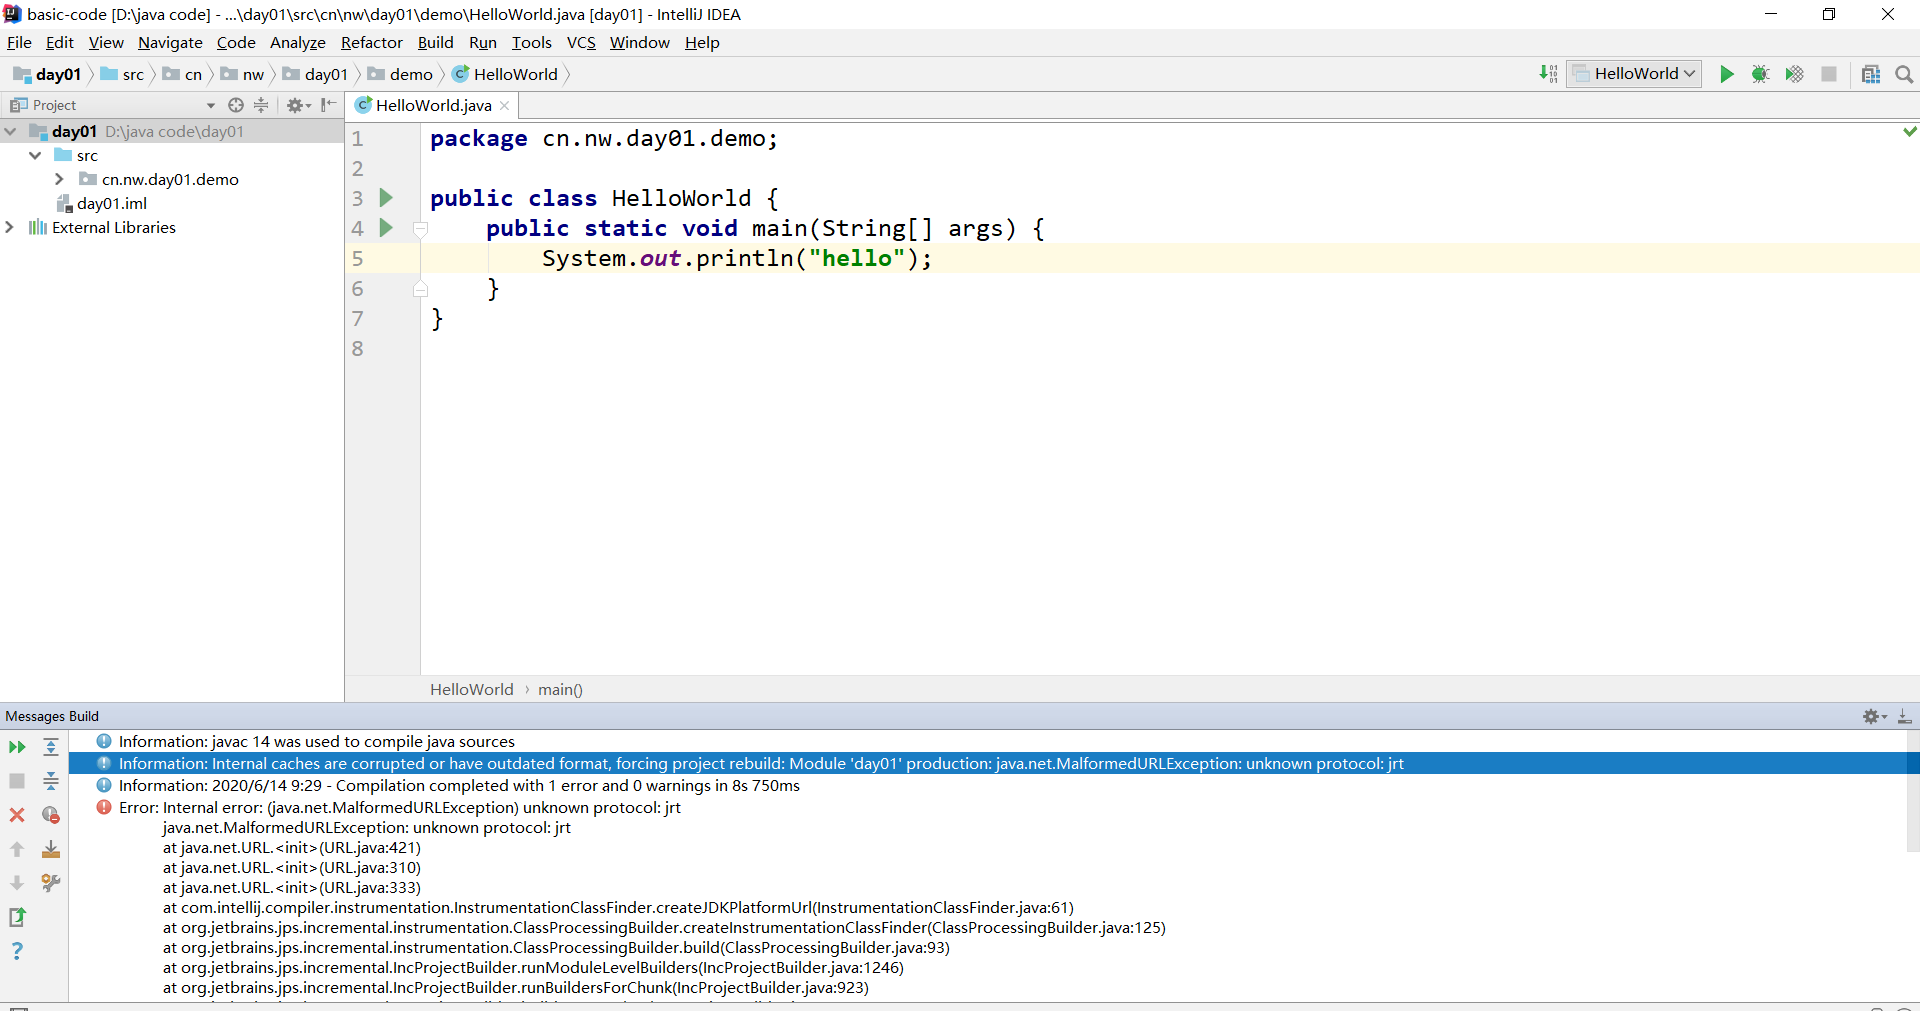The width and height of the screenshot is (1920, 1011).
Task: Close Messages panel with red X
Action: [17, 815]
